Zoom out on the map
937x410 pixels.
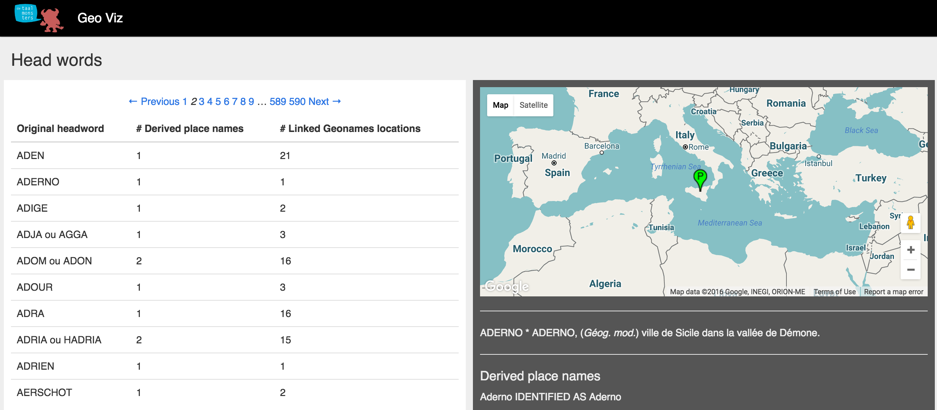[910, 270]
